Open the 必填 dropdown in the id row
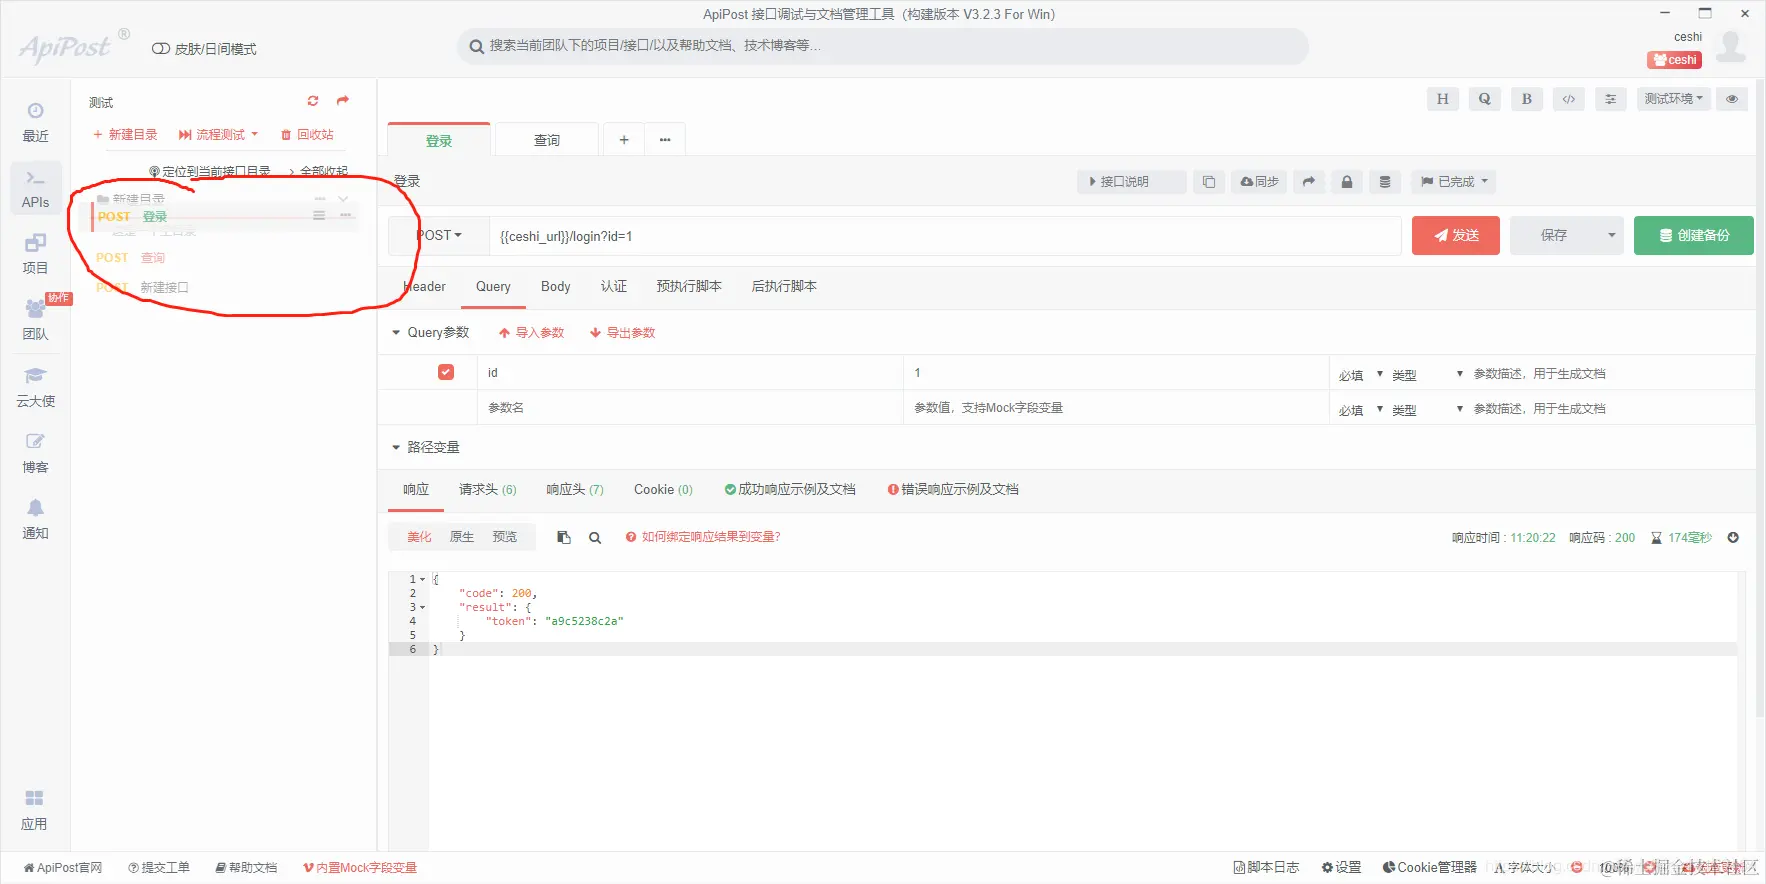The height and width of the screenshot is (884, 1766). click(1361, 375)
